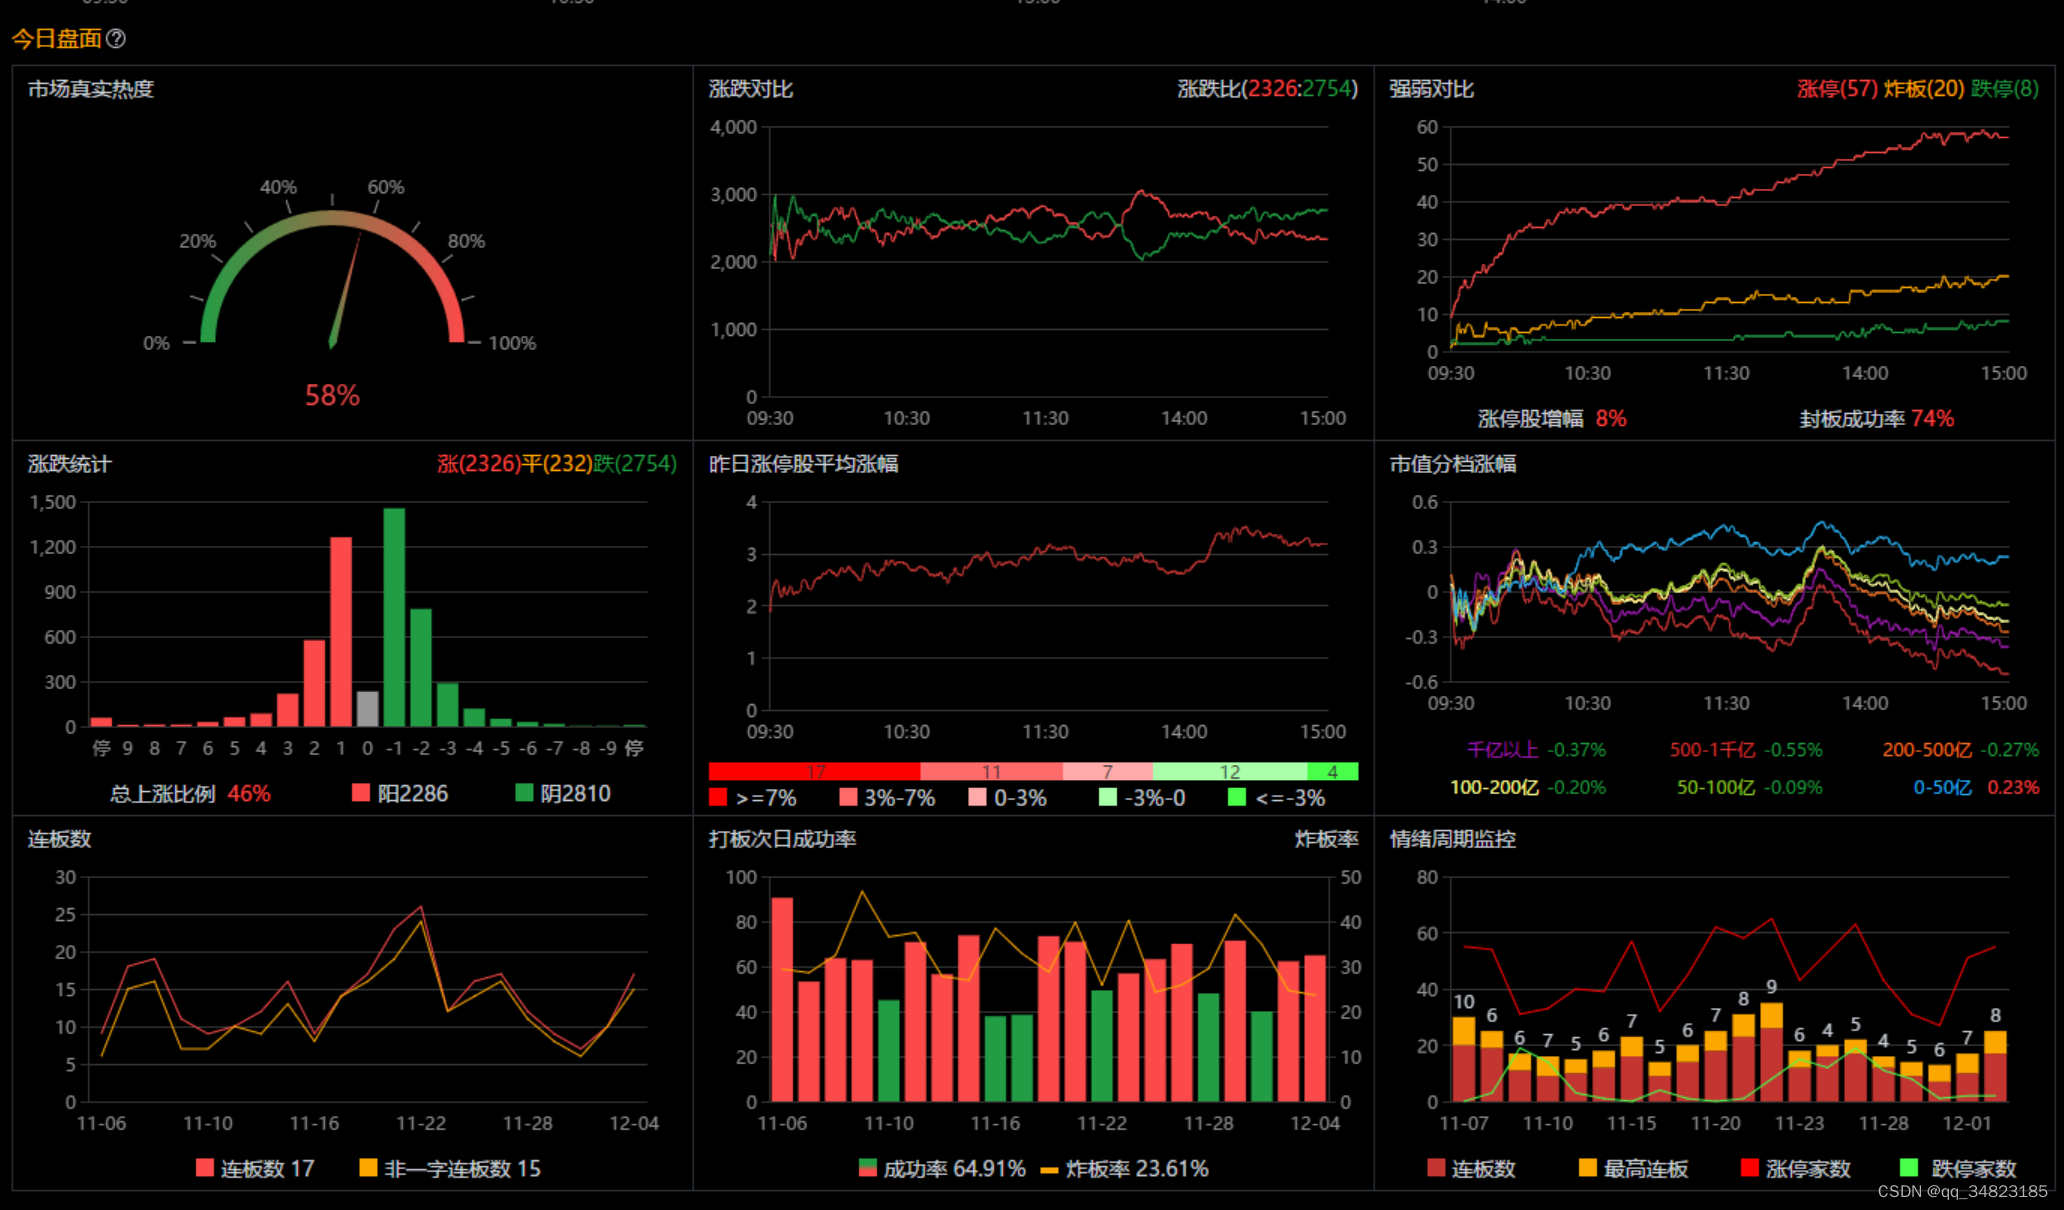This screenshot has width=2064, height=1210.
Task: Click the 炸板率 23.61% legend line icon
Action: [1049, 1169]
